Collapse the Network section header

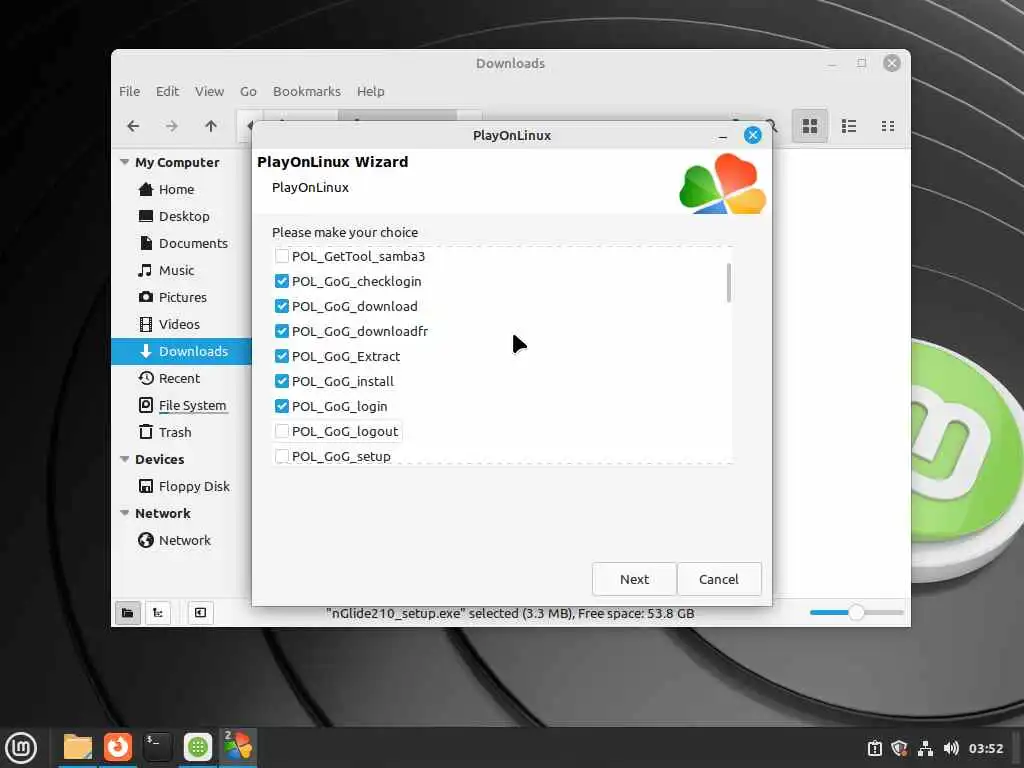tap(125, 513)
